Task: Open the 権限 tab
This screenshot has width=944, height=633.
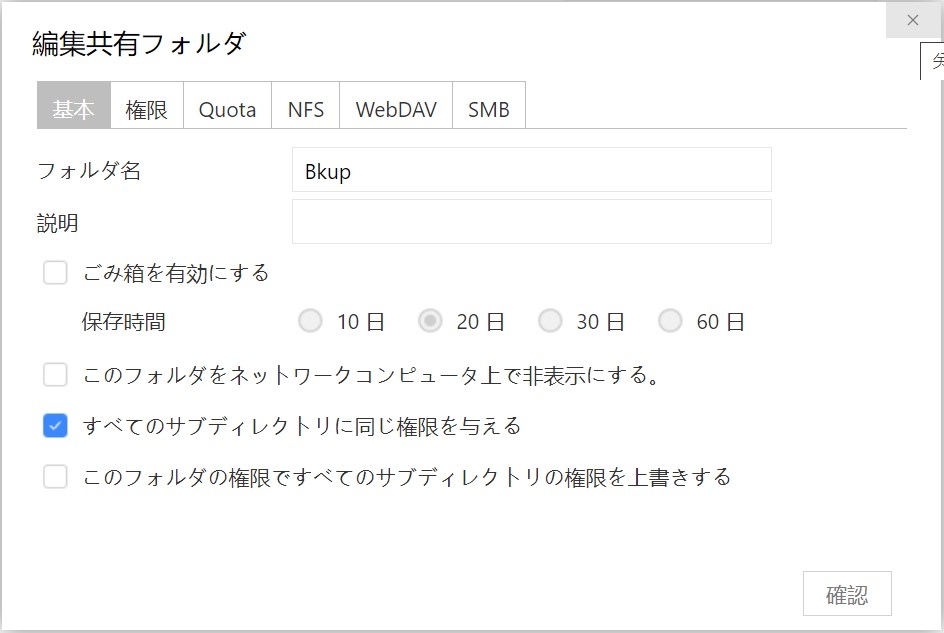Action: pos(146,109)
